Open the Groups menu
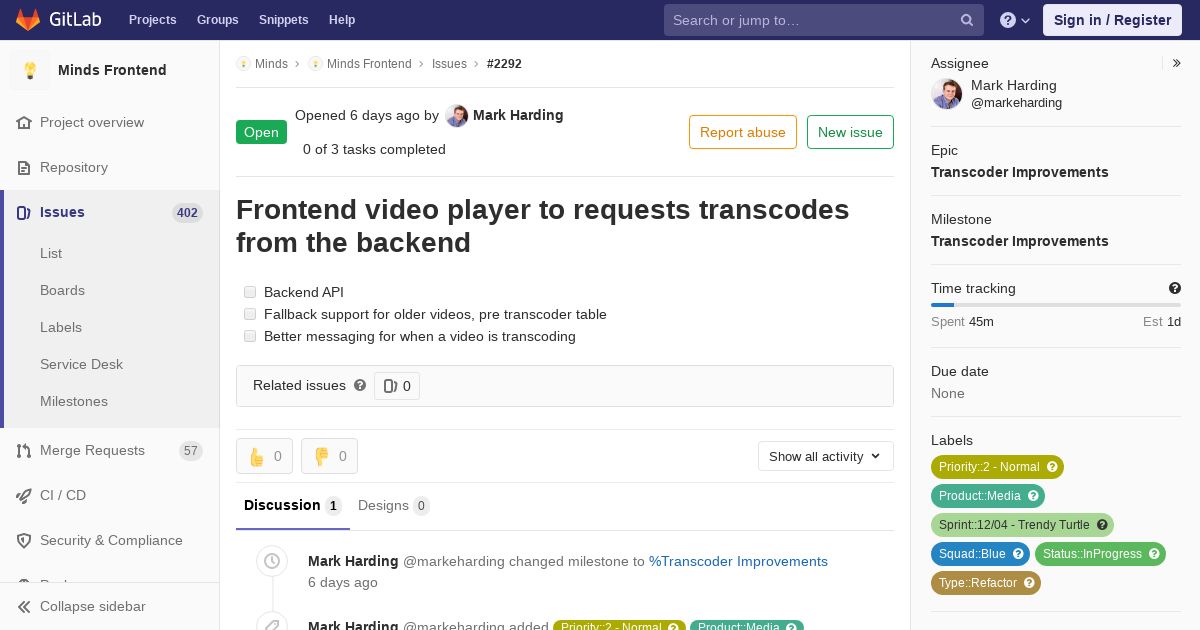 (217, 20)
